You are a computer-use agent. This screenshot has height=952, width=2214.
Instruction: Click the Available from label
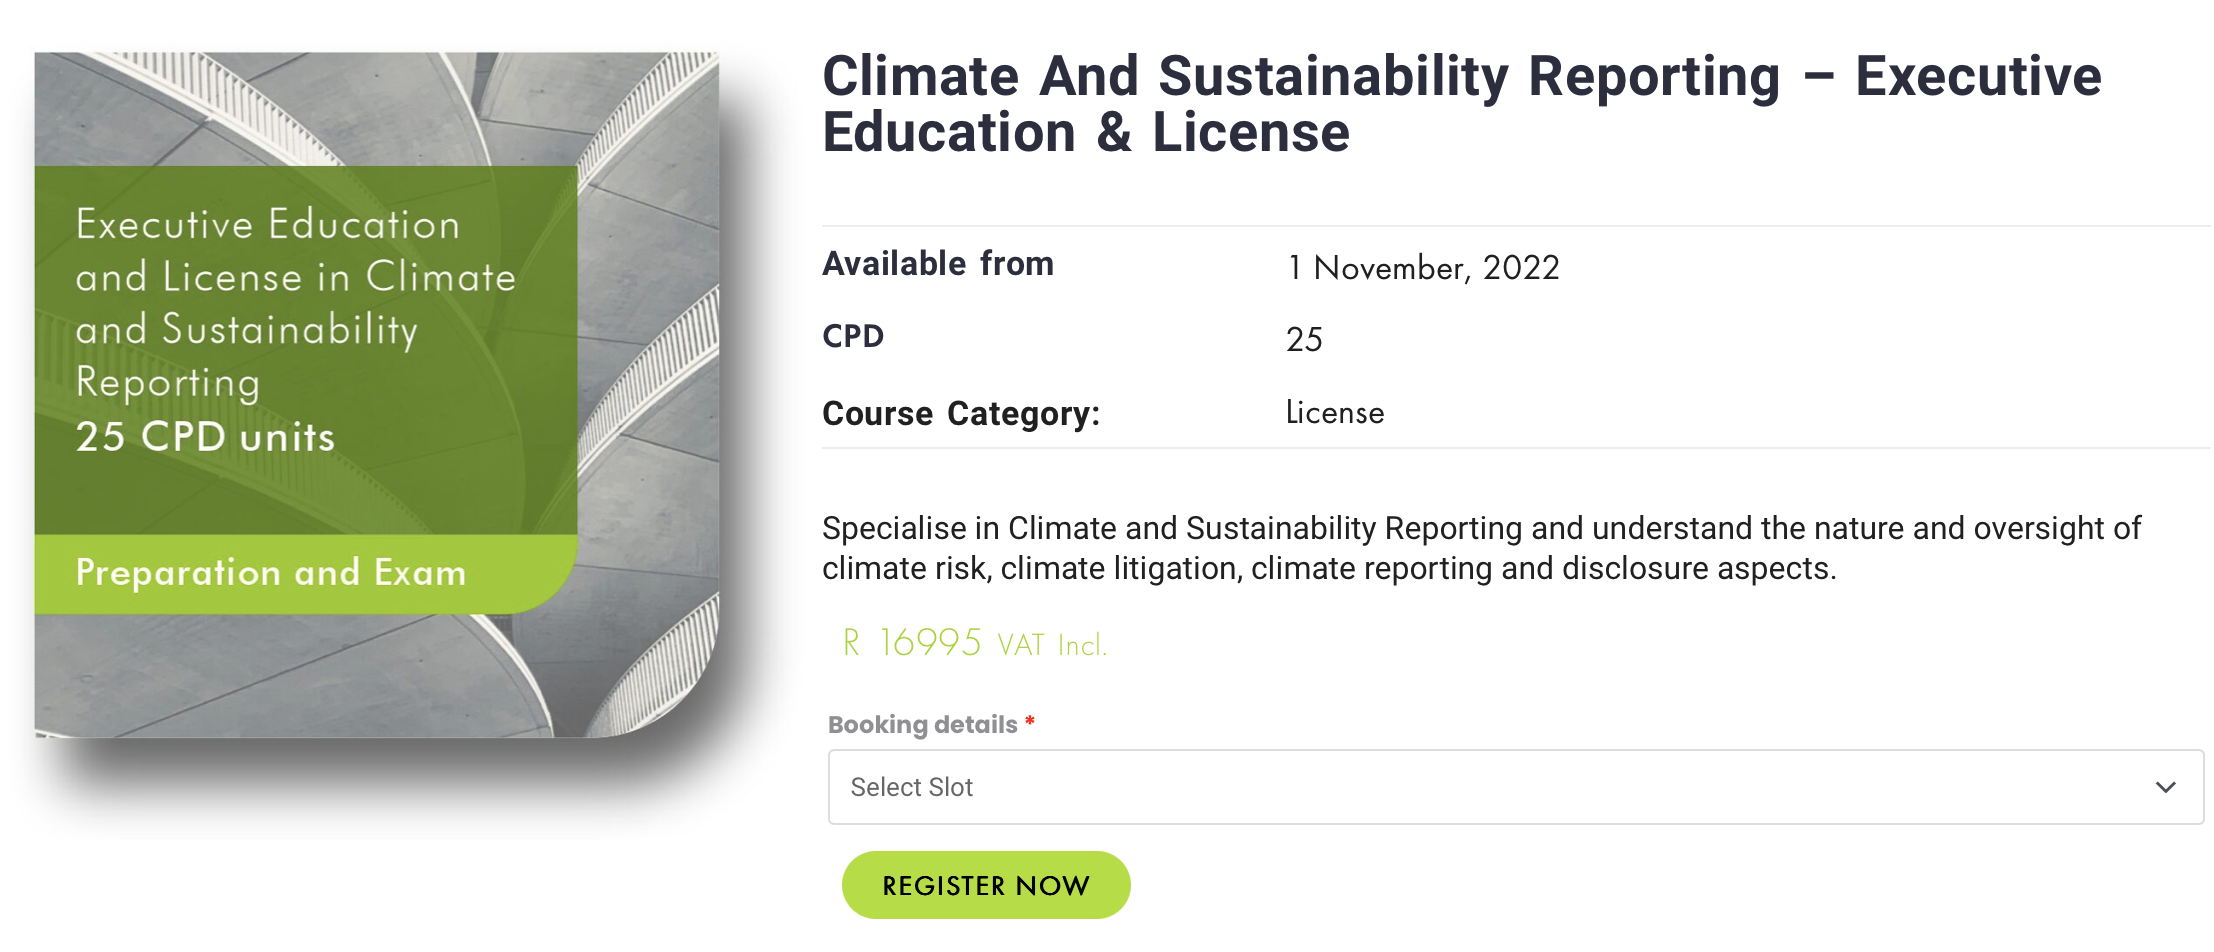coord(938,264)
